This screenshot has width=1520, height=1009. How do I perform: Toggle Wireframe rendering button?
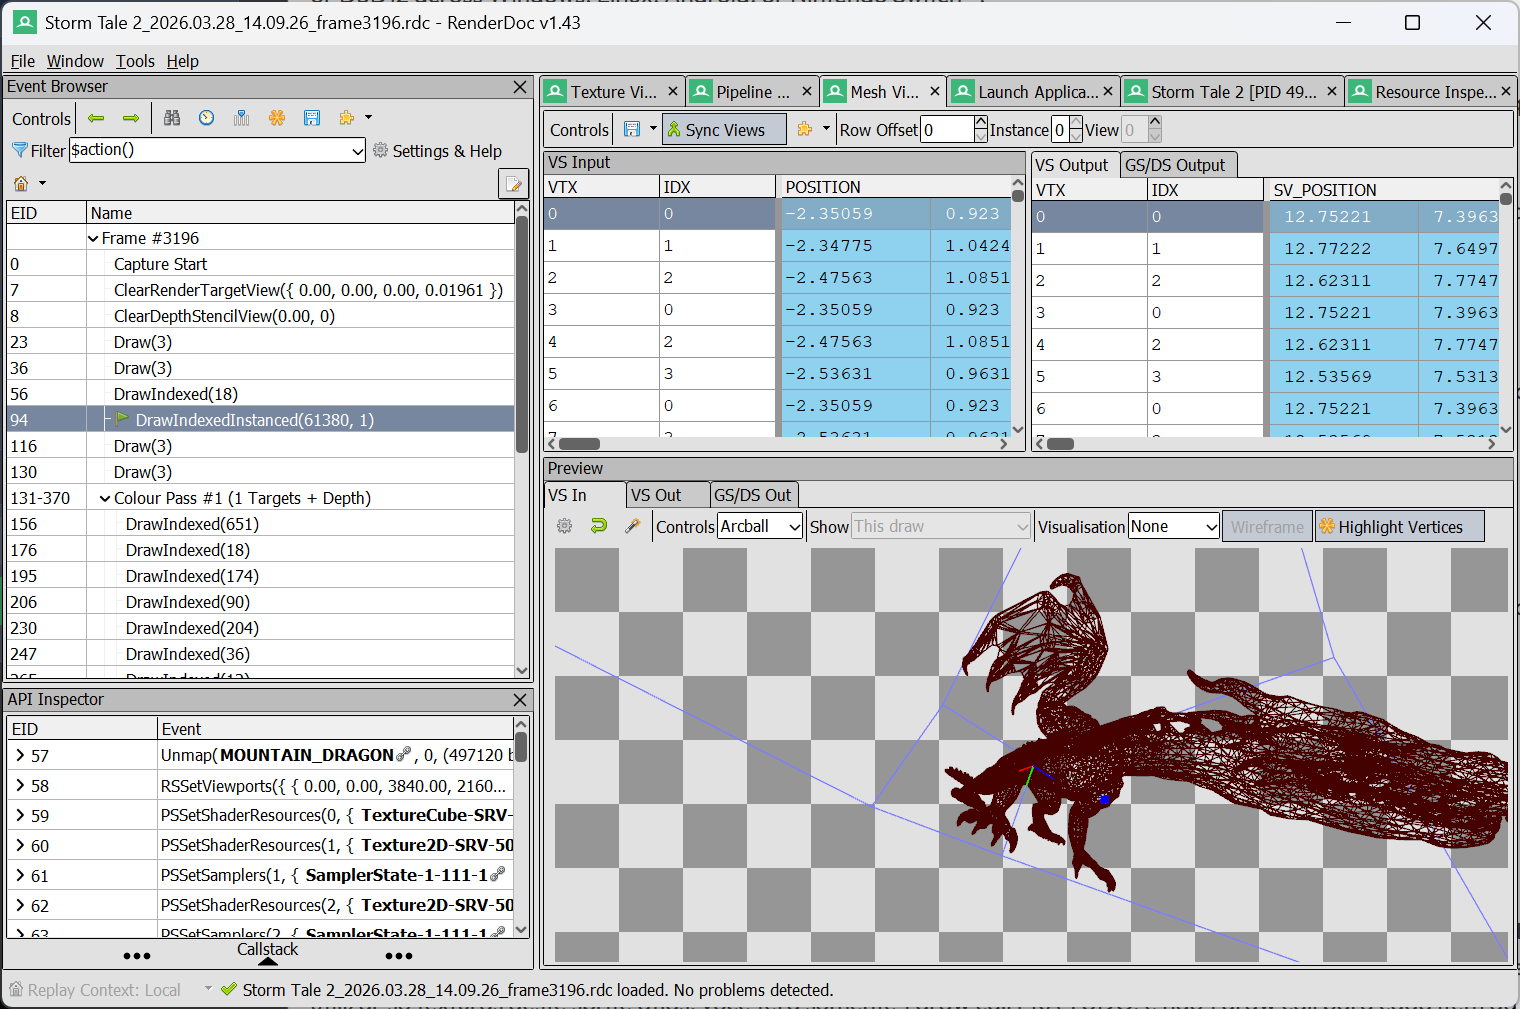coord(1266,527)
